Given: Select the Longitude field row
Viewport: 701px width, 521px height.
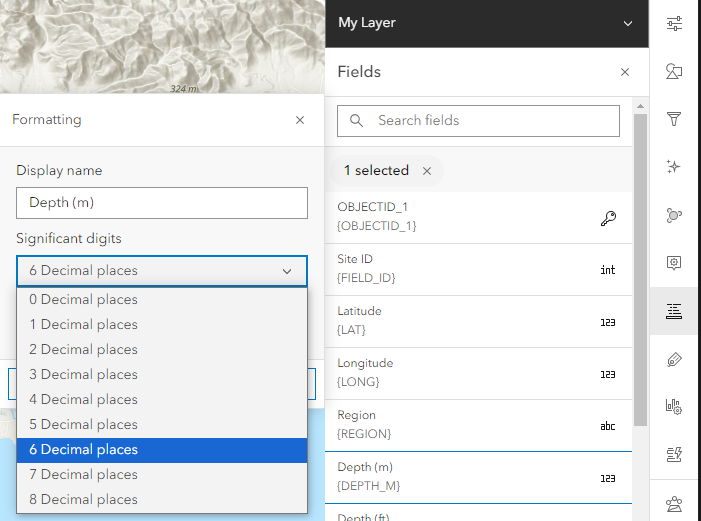Looking at the screenshot, I should (x=478, y=373).
